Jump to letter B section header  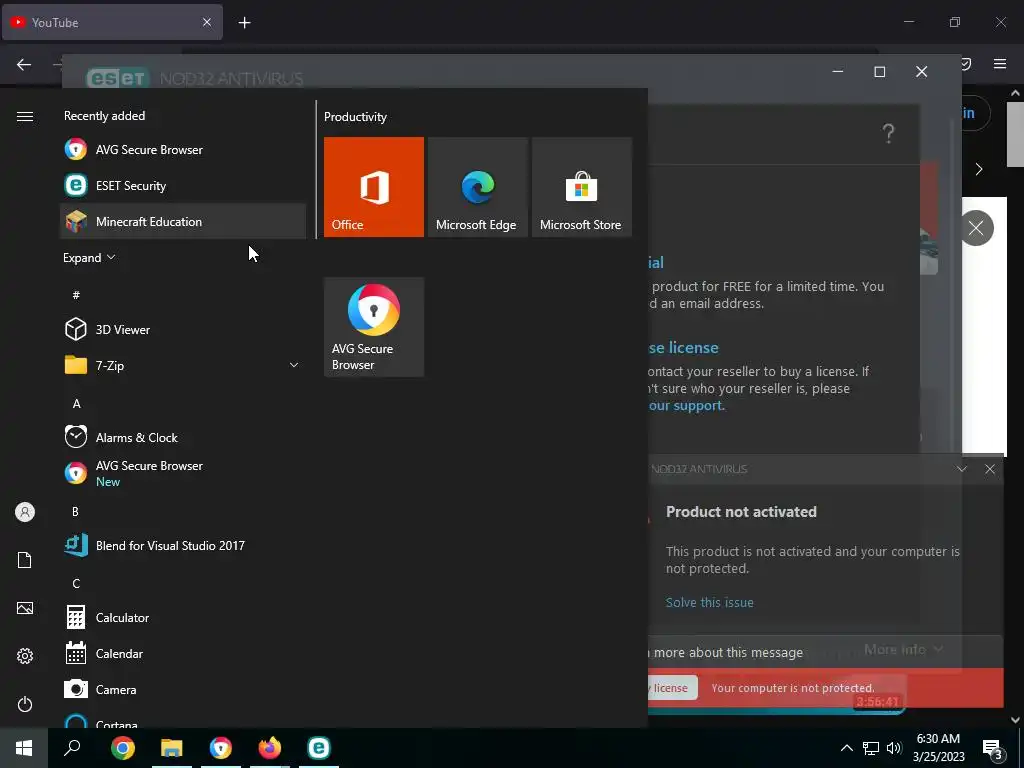tap(75, 511)
